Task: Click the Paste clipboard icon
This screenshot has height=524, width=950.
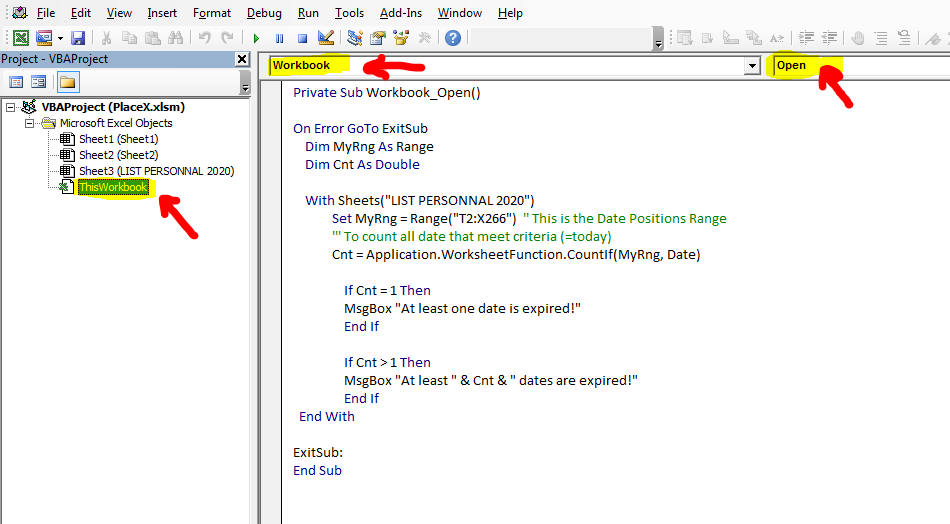Action: (153, 38)
